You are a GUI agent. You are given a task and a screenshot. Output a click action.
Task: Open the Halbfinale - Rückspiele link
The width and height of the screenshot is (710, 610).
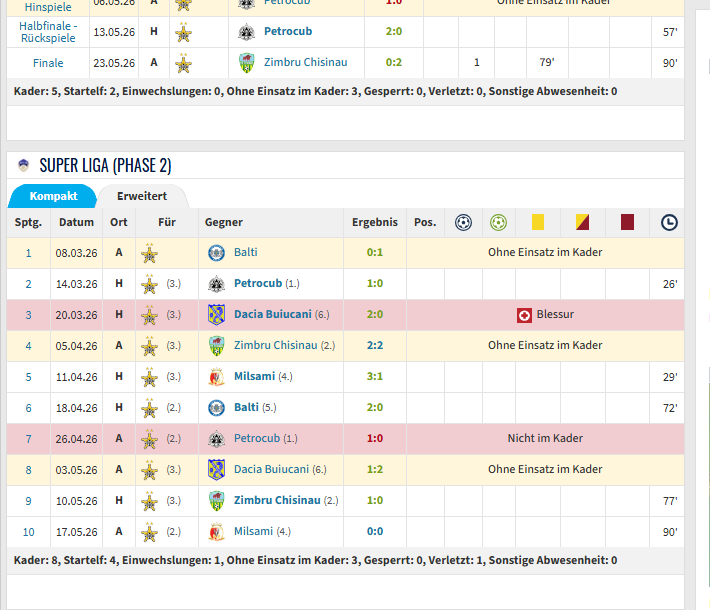pos(48,32)
